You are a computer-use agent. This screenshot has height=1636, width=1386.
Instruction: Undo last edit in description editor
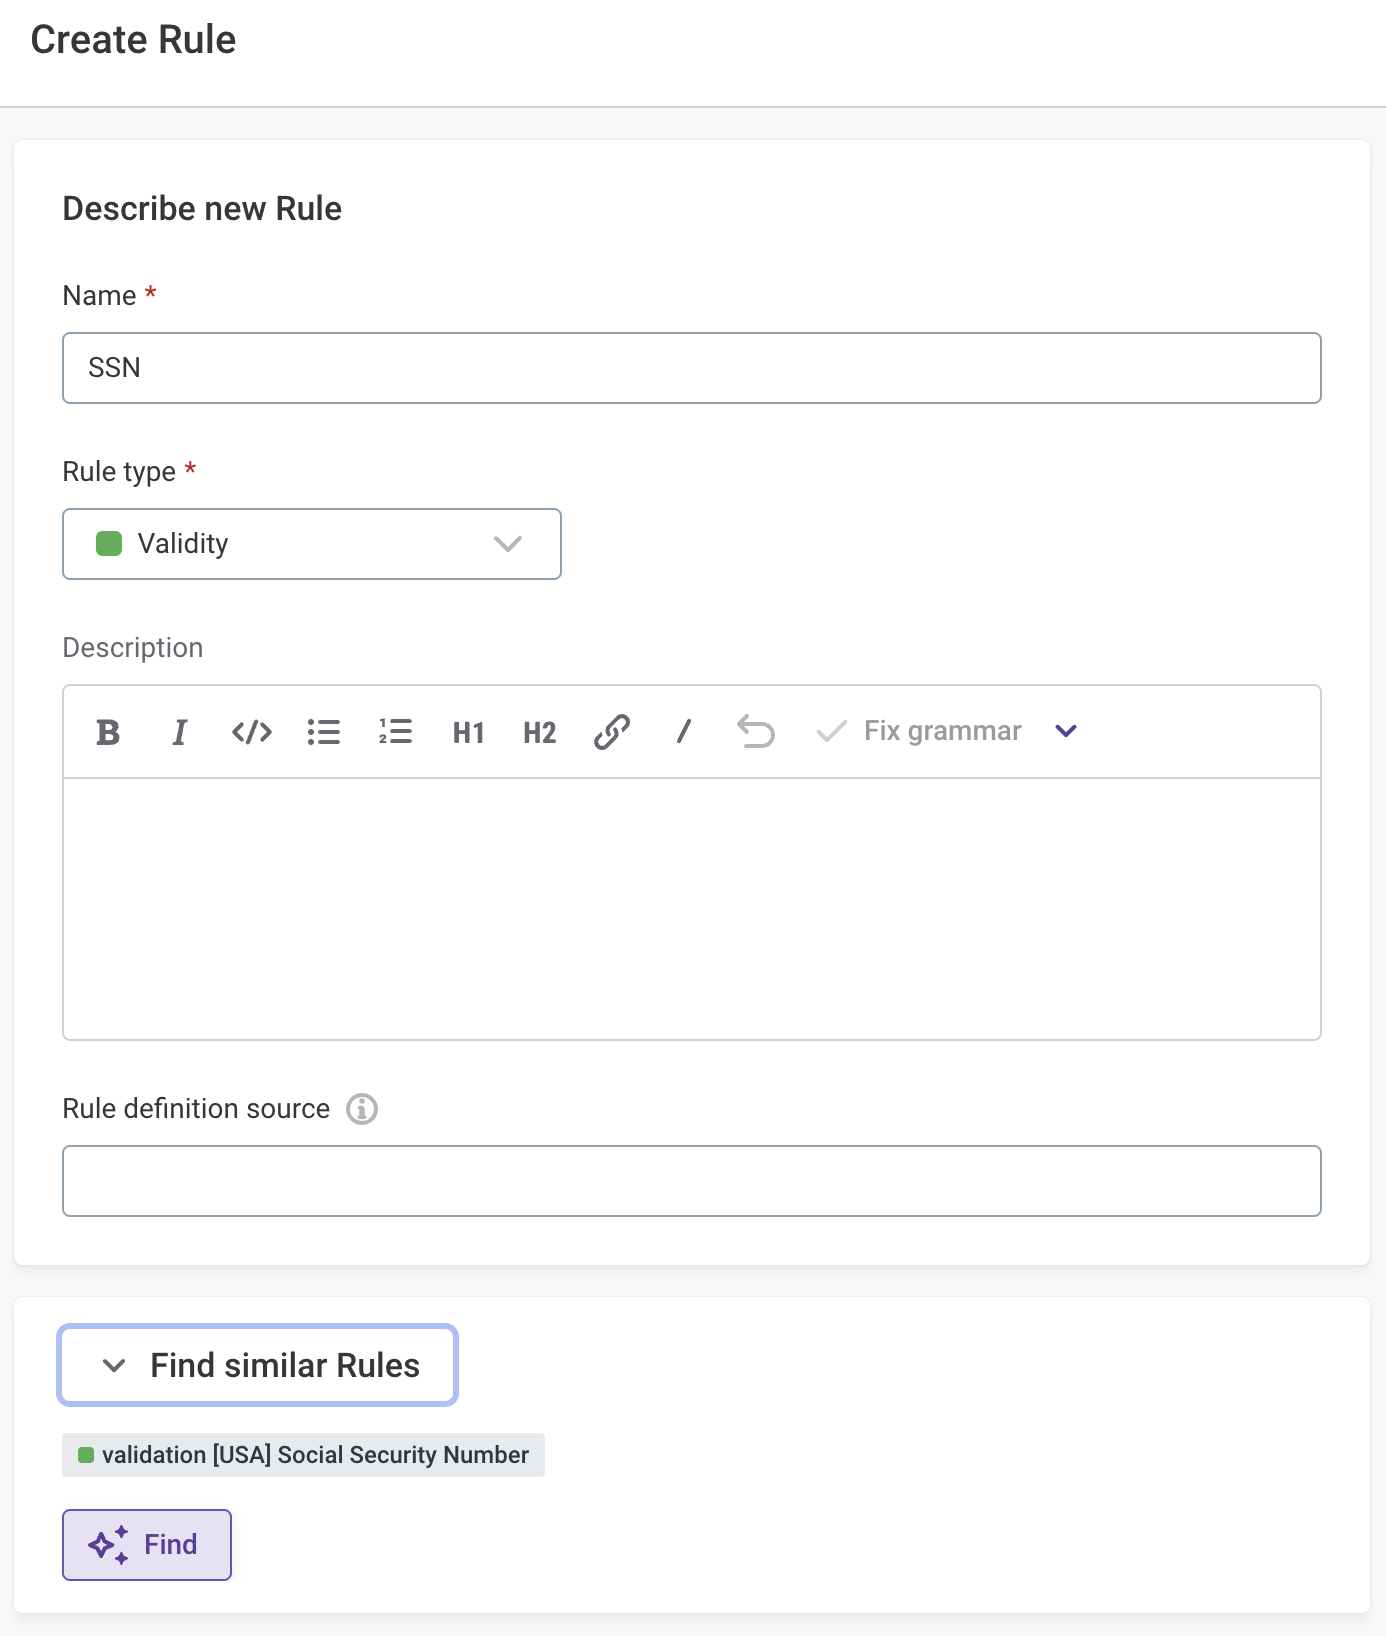coord(756,732)
